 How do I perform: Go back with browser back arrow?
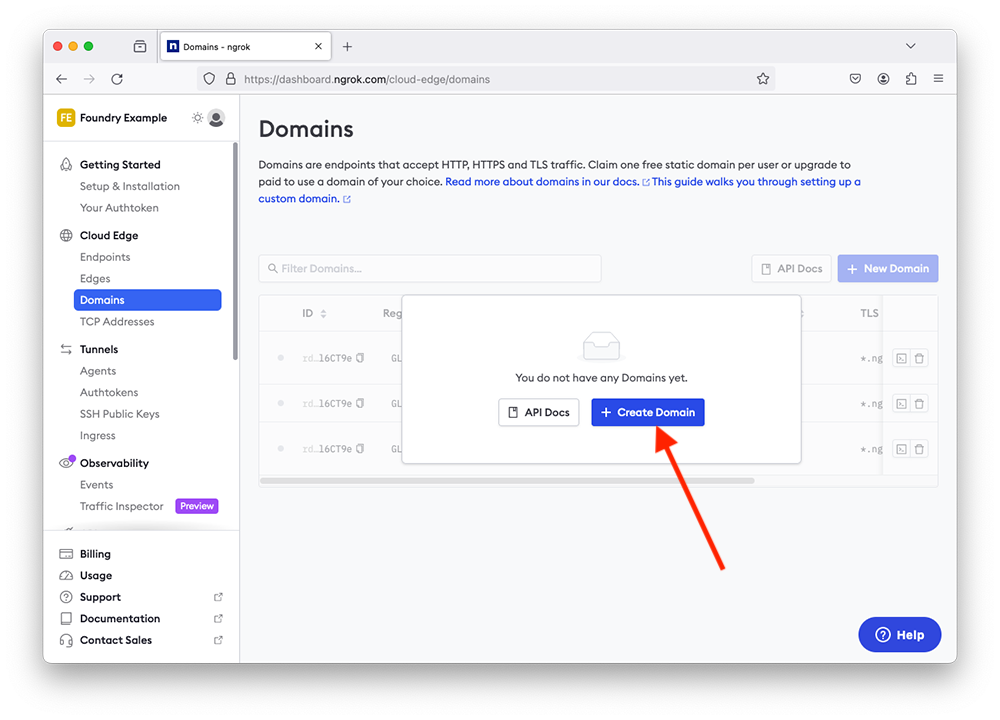pos(61,79)
